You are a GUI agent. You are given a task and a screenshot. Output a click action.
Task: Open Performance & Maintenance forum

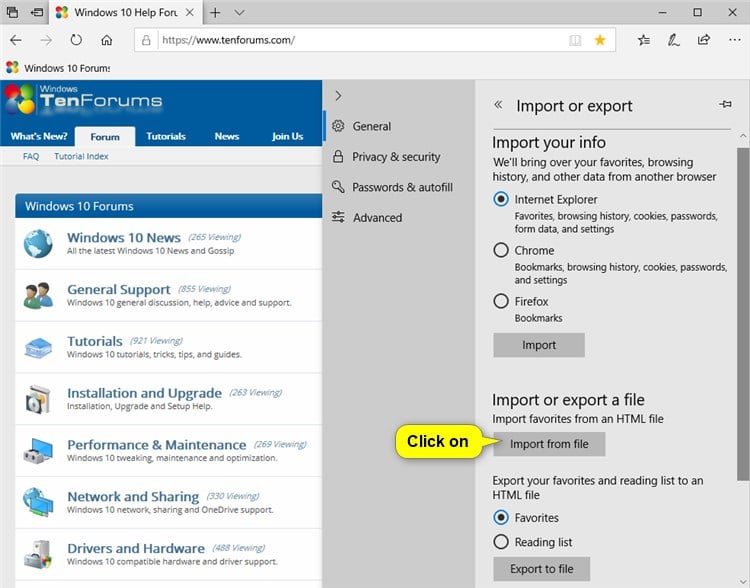[x=156, y=444]
